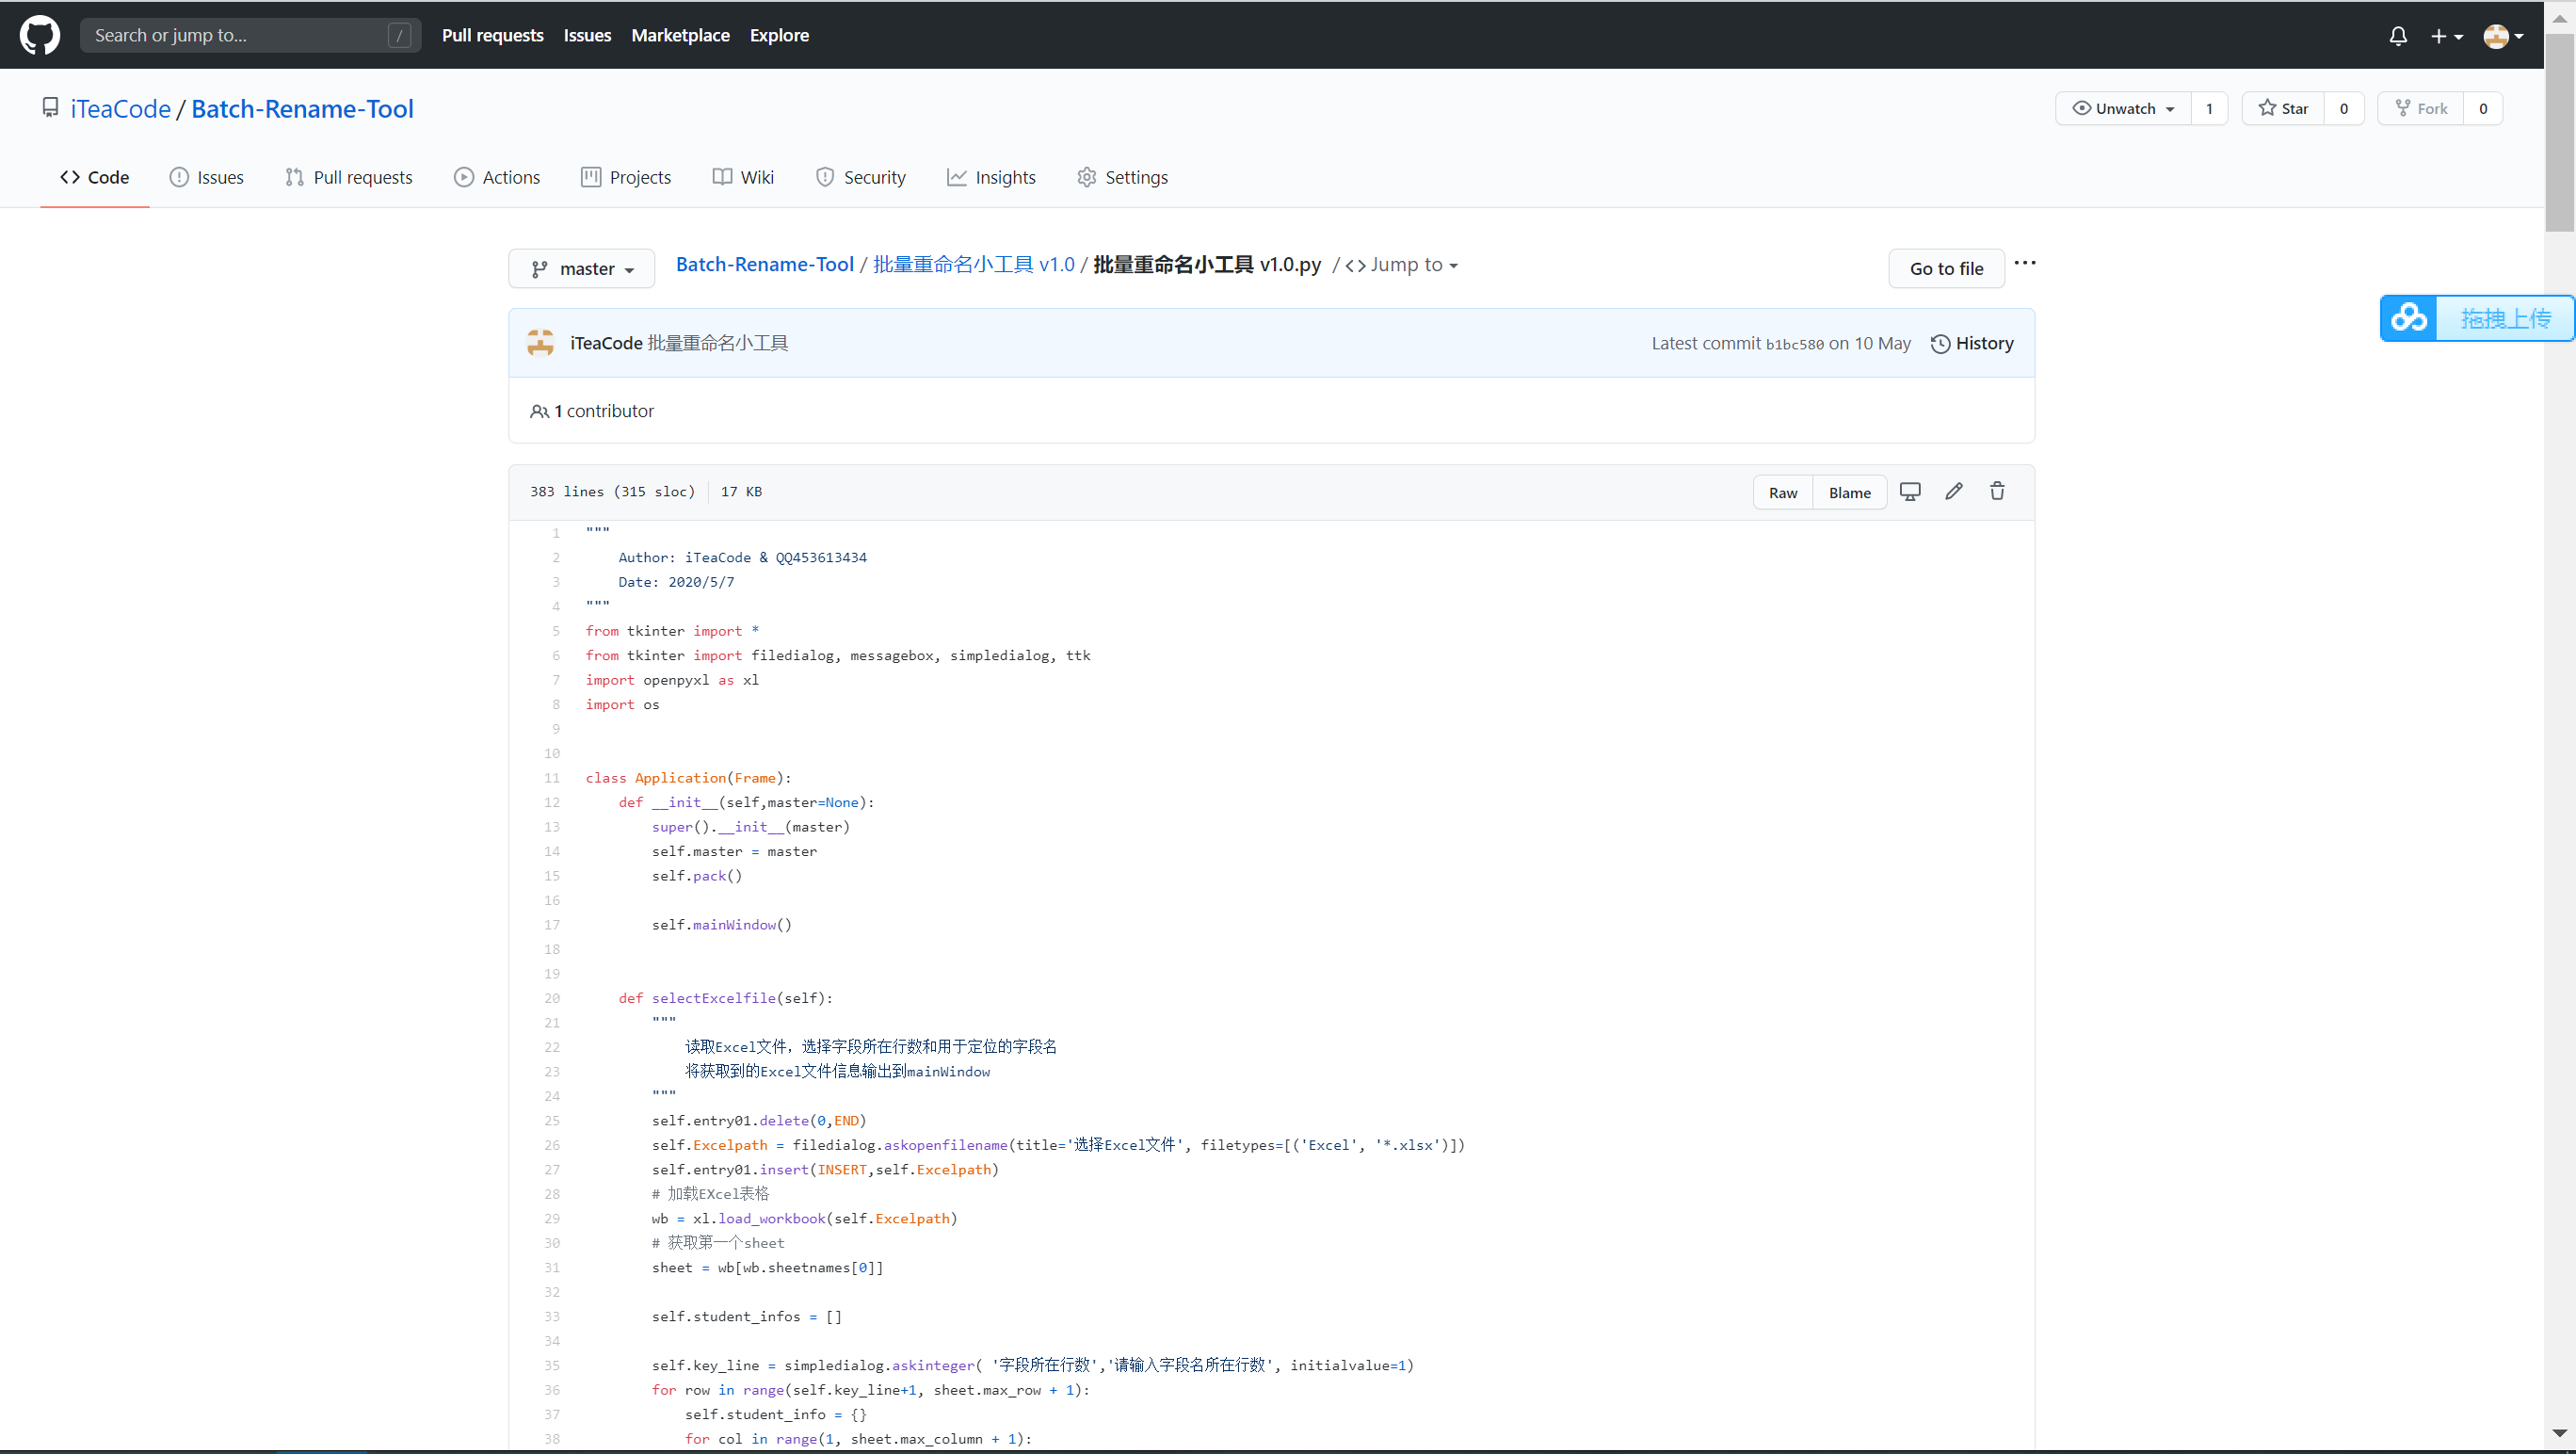Open the user avatar menu
The height and width of the screenshot is (1454, 2576).
[x=2503, y=36]
